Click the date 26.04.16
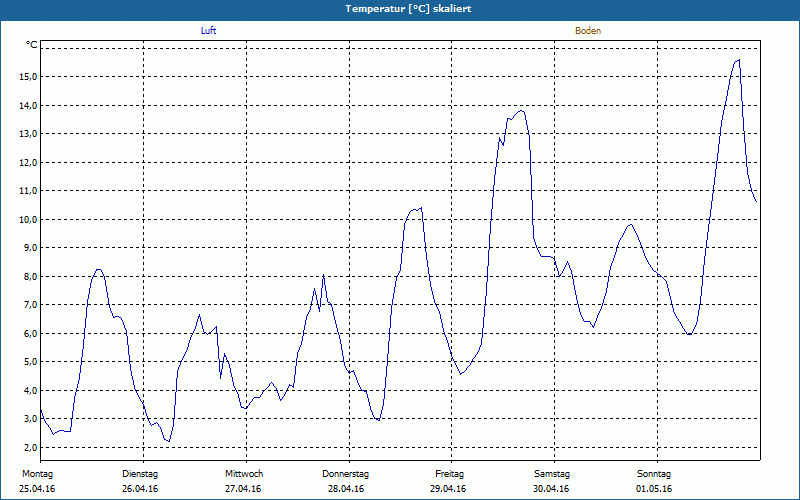This screenshot has height=500, width=800. (x=140, y=489)
